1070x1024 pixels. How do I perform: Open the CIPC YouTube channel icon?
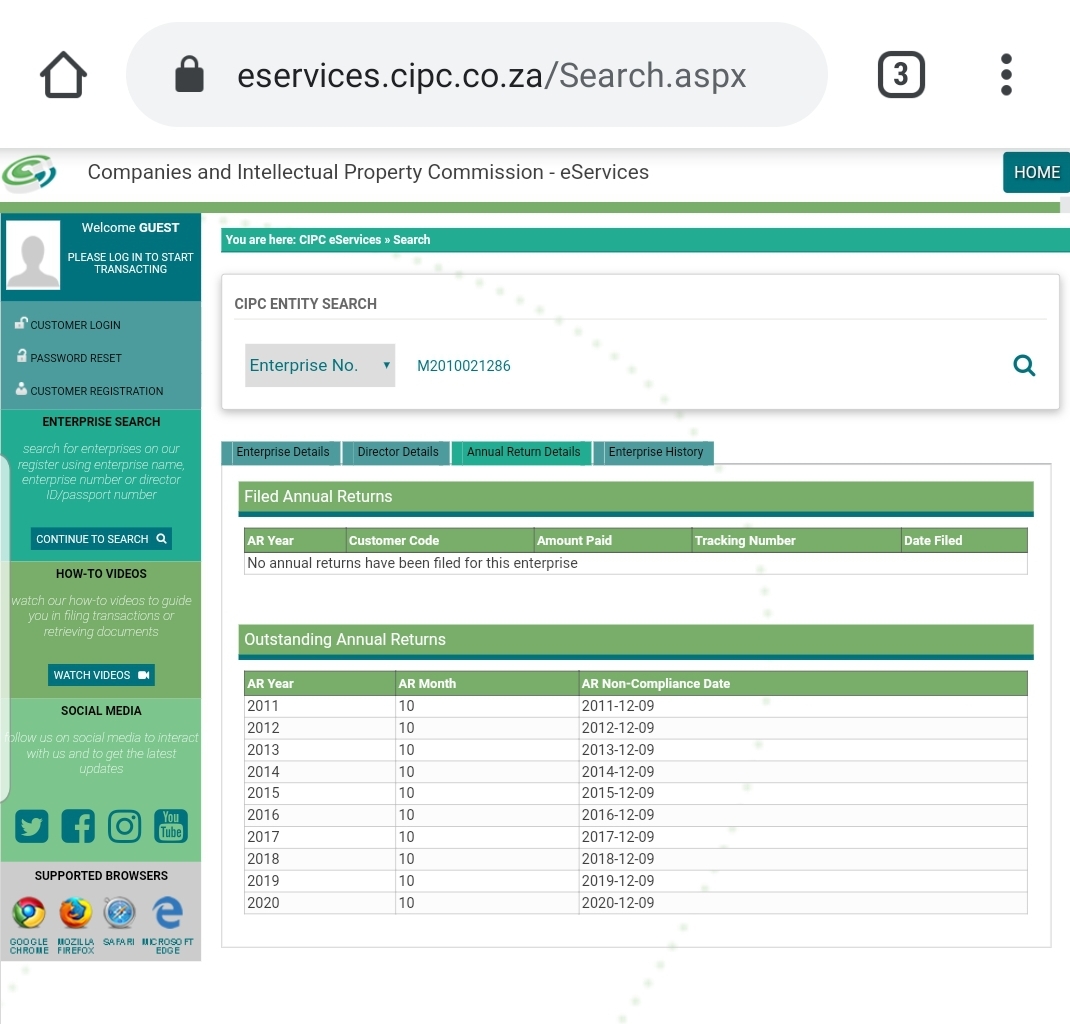coord(171,826)
